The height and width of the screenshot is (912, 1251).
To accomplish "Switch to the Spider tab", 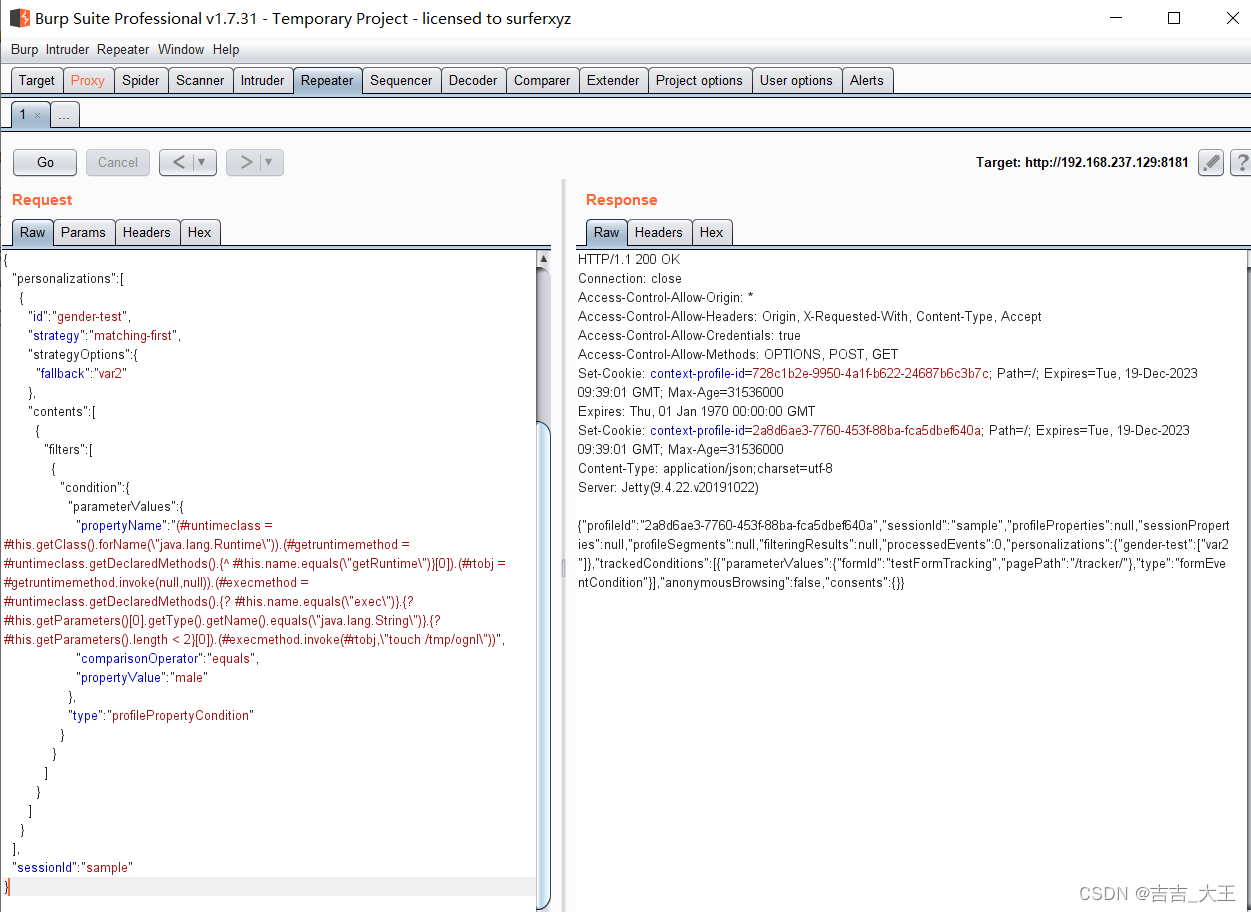I will tap(141, 80).
